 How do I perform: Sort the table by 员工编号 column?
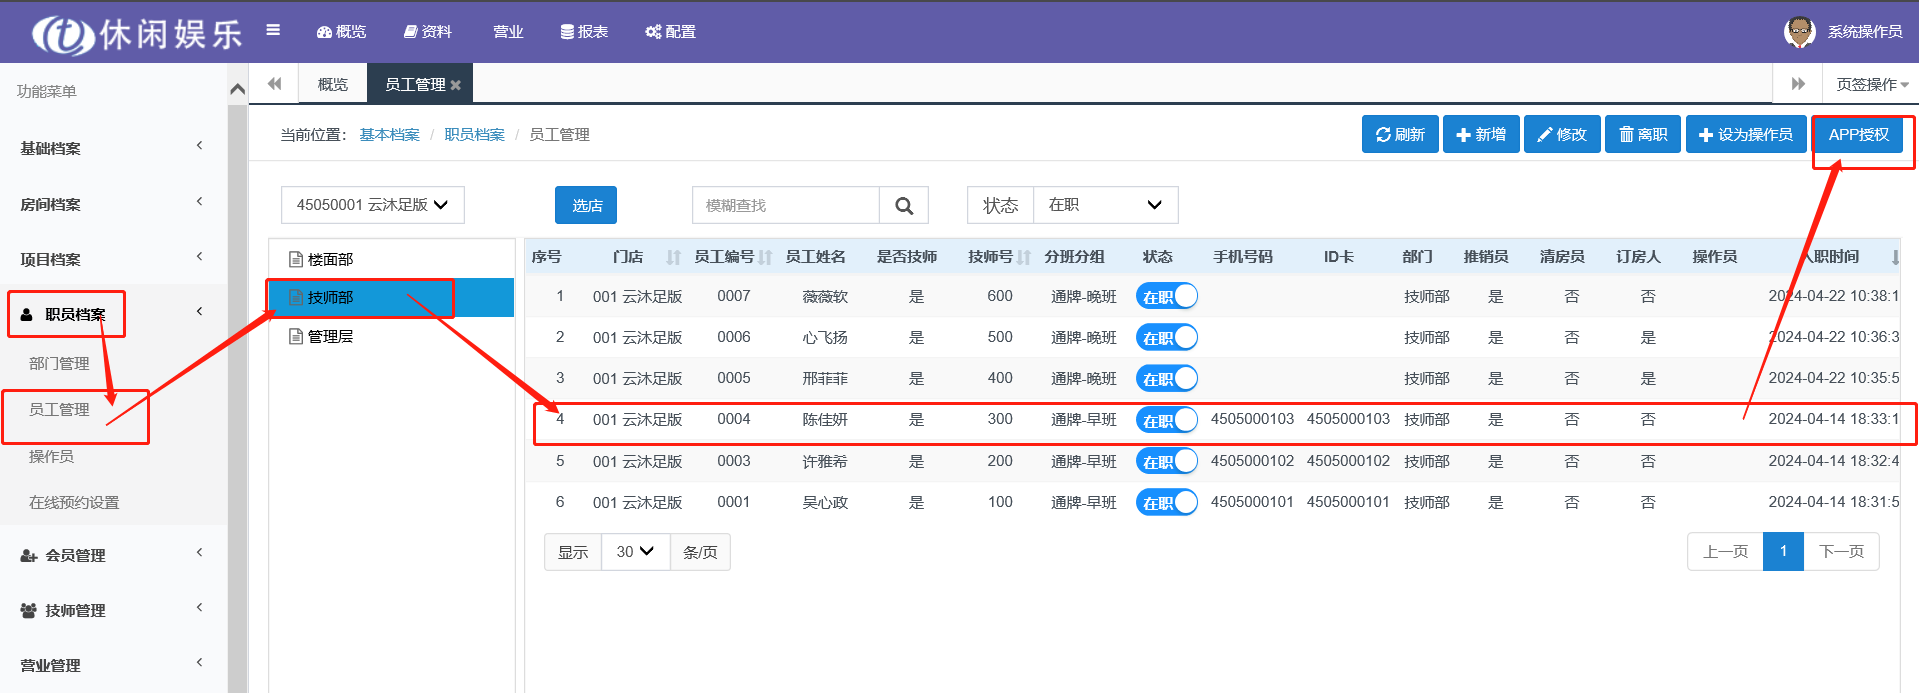765,257
